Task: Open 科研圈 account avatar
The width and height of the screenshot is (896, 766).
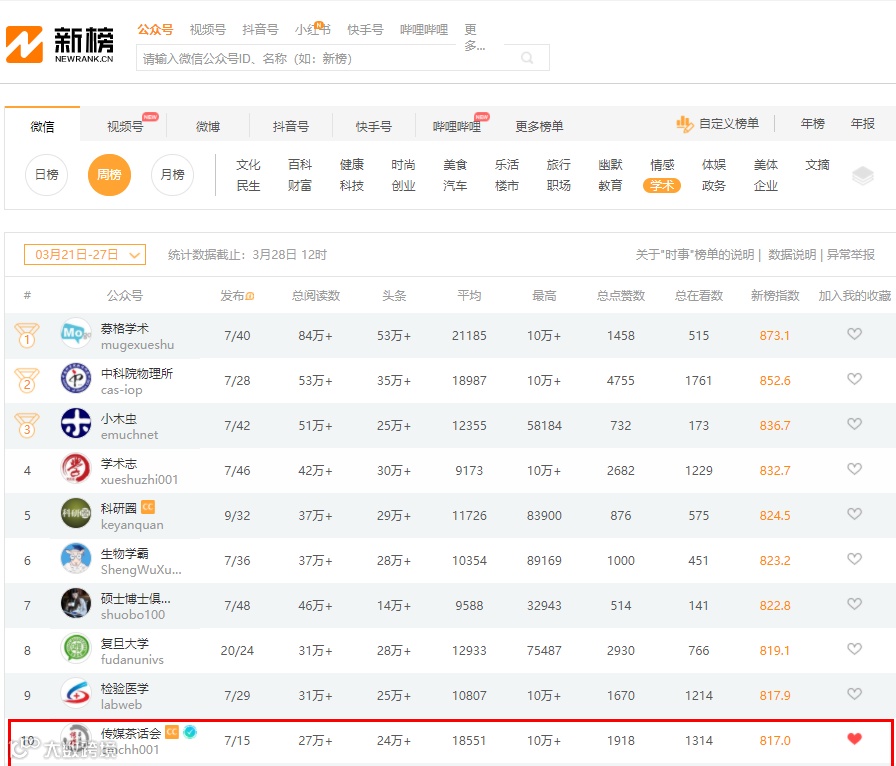Action: [76, 513]
